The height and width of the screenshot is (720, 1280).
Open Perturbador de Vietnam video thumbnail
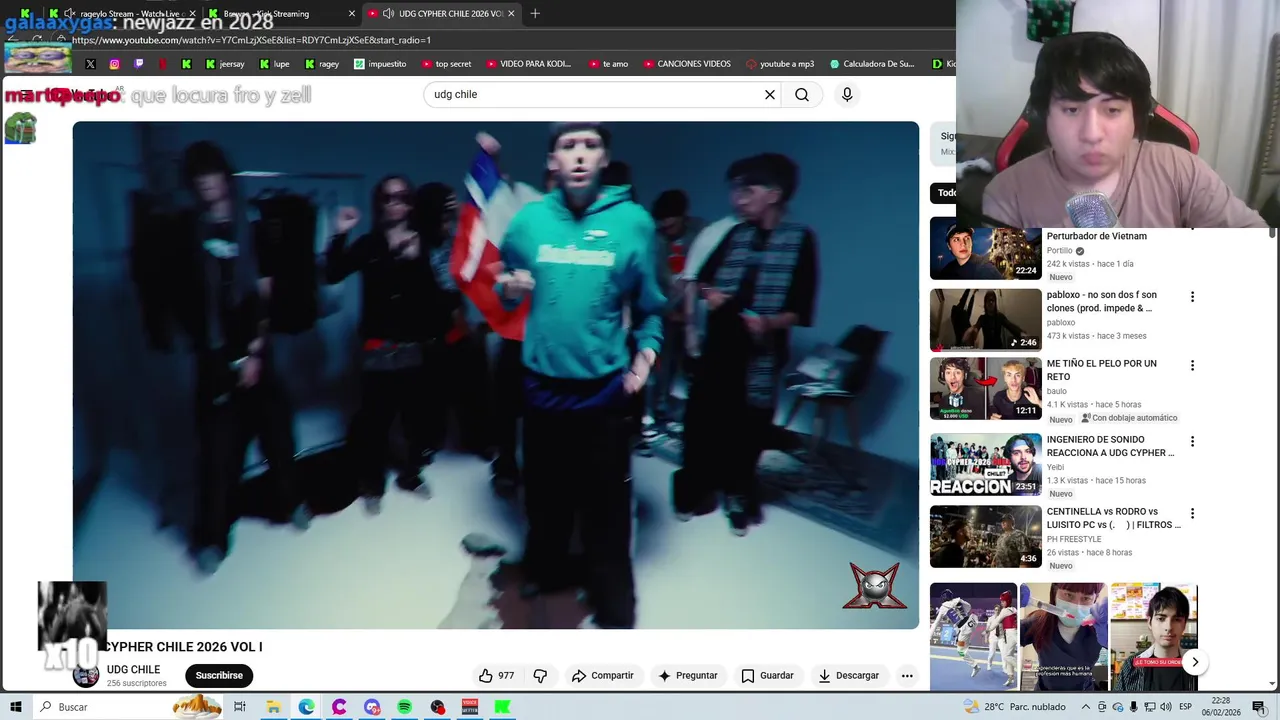[986, 248]
